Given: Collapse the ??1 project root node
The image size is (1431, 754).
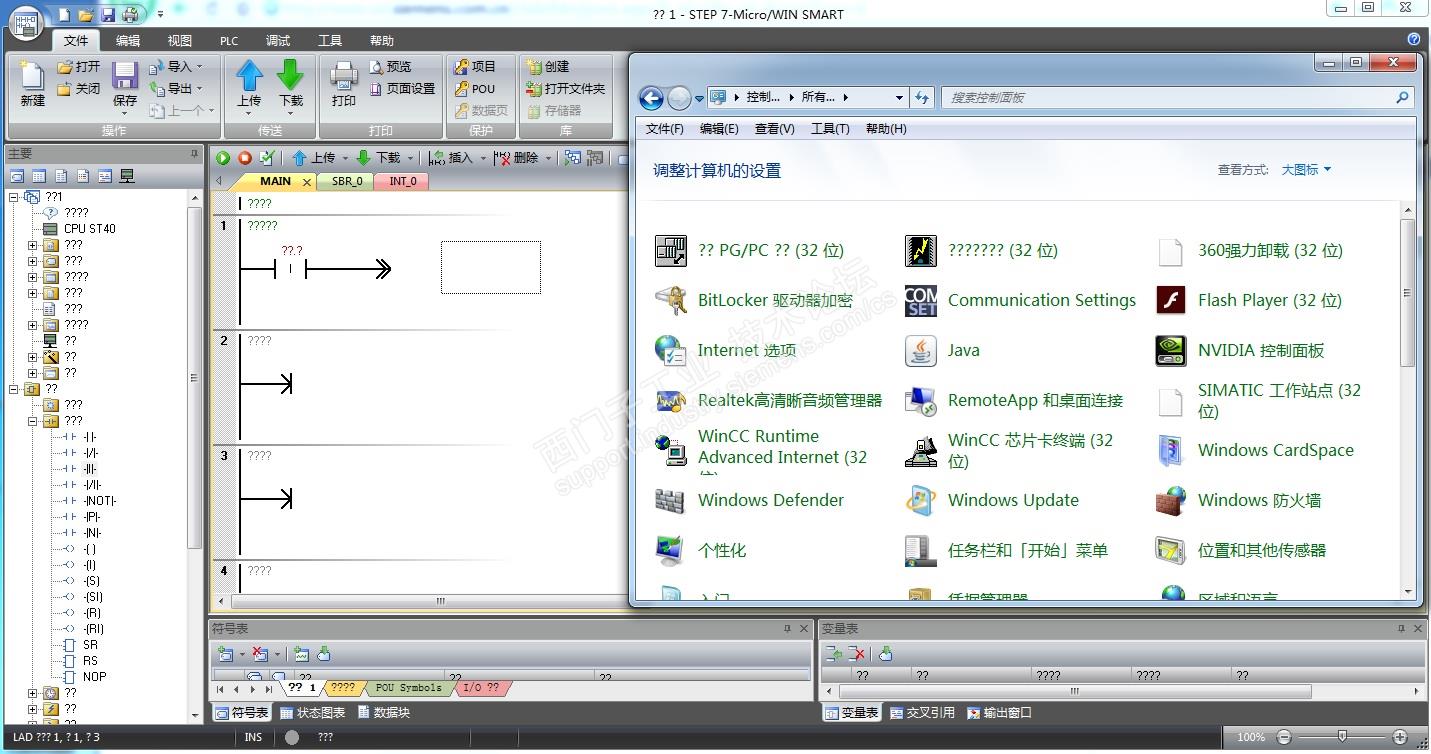Looking at the screenshot, I should pos(14,197).
